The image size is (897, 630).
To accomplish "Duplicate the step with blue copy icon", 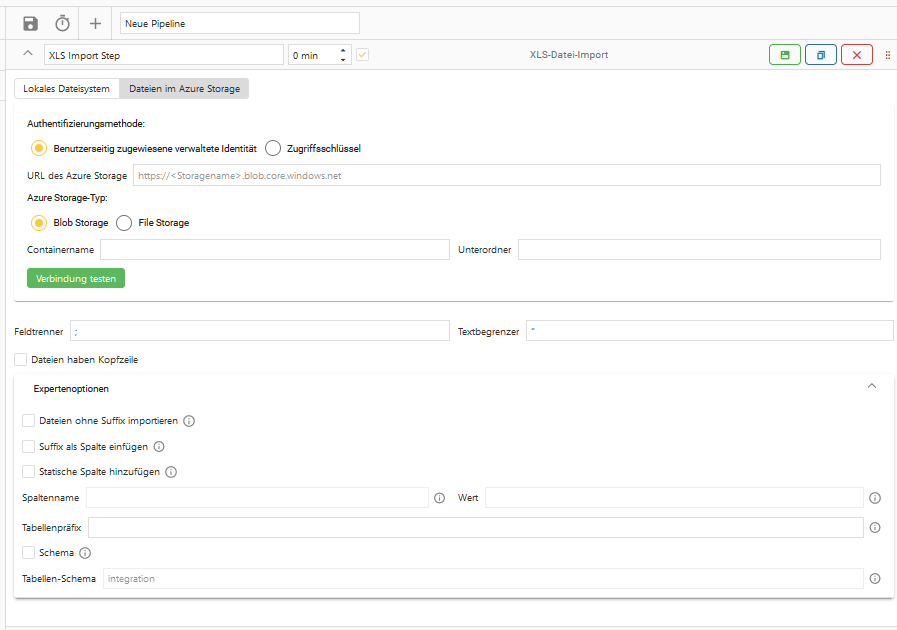I will point(821,55).
